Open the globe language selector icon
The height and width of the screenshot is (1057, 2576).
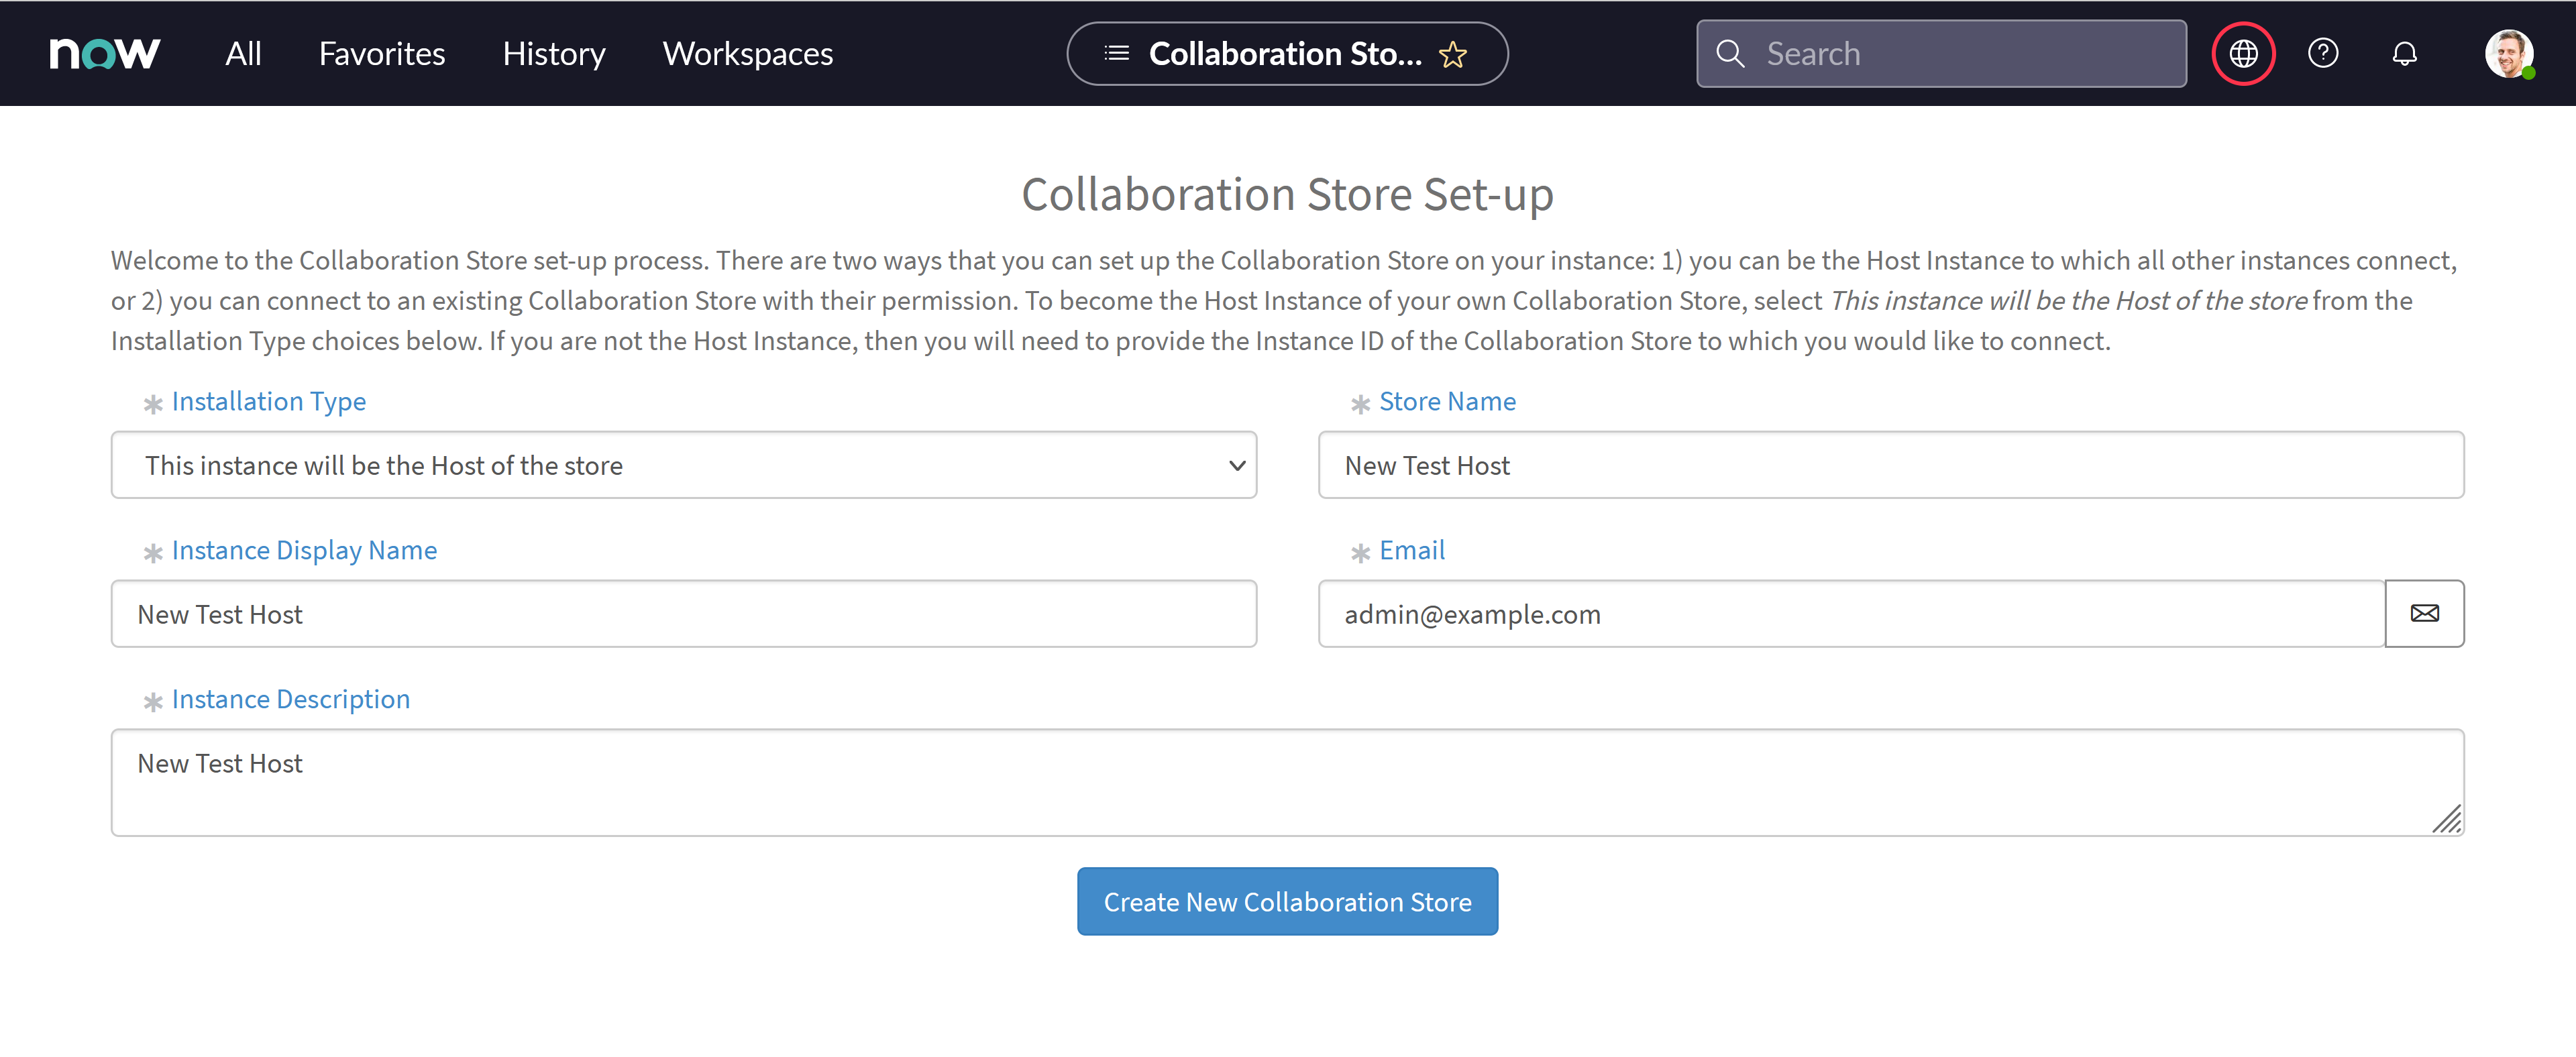click(x=2243, y=53)
